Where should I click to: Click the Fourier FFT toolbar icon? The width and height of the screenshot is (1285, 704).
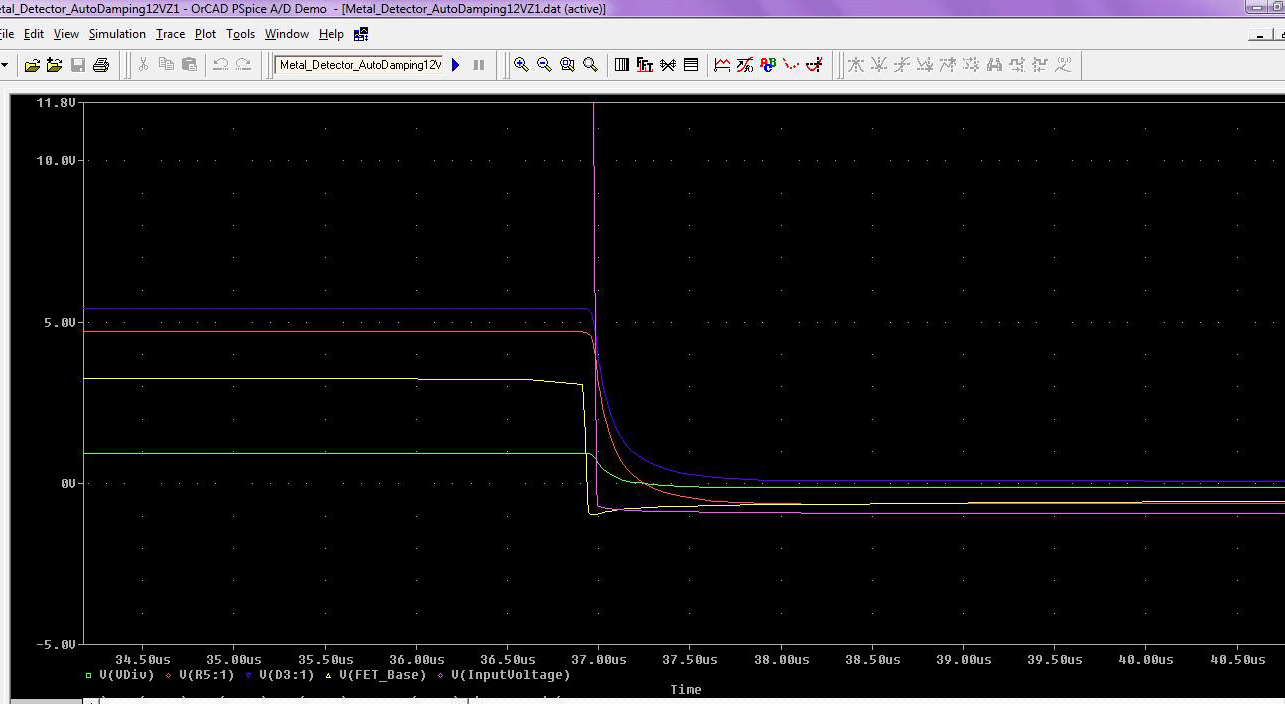pos(645,65)
